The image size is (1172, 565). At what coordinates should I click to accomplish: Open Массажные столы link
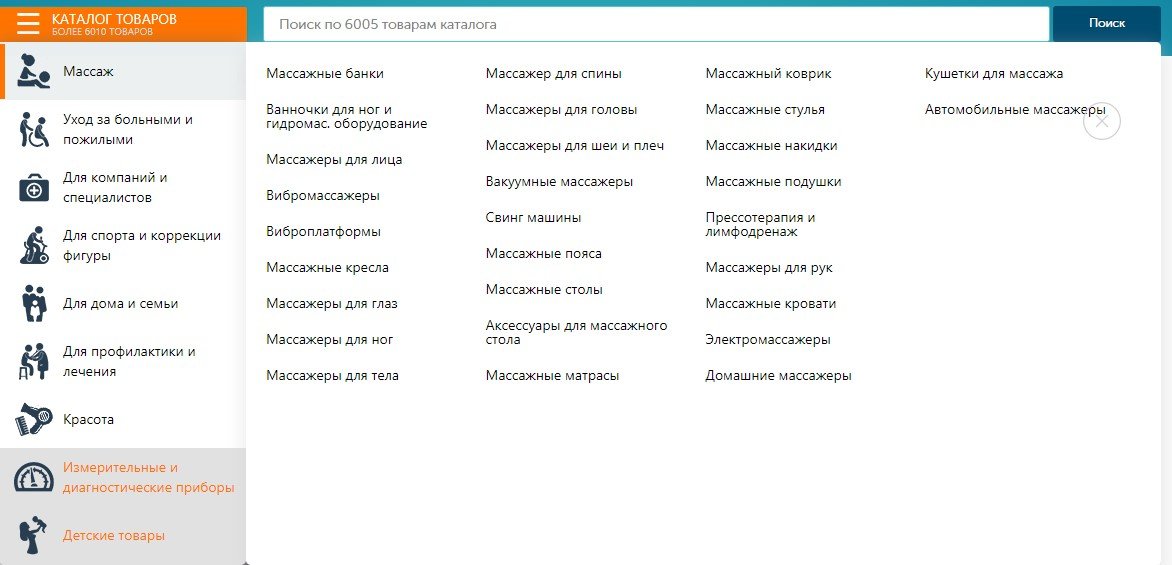click(544, 289)
